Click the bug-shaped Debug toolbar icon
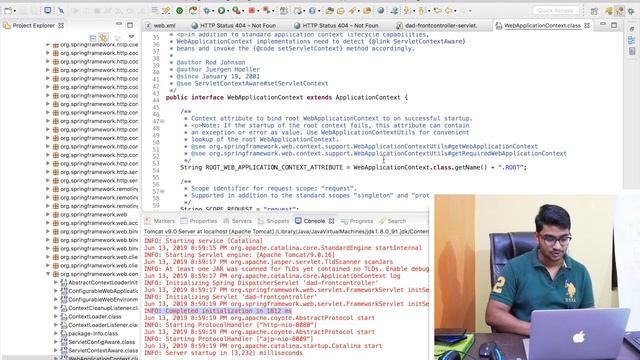 coord(207,11)
